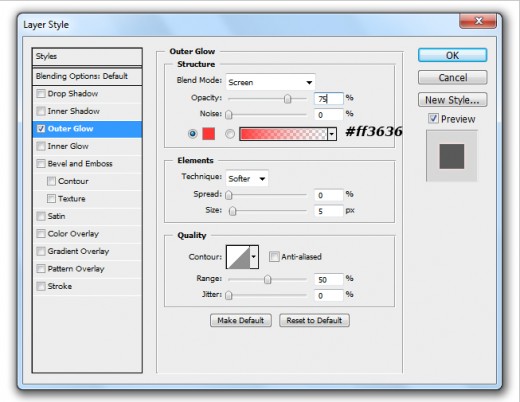This screenshot has width=520, height=402.
Task: Click the Cancel button
Action: 452,77
